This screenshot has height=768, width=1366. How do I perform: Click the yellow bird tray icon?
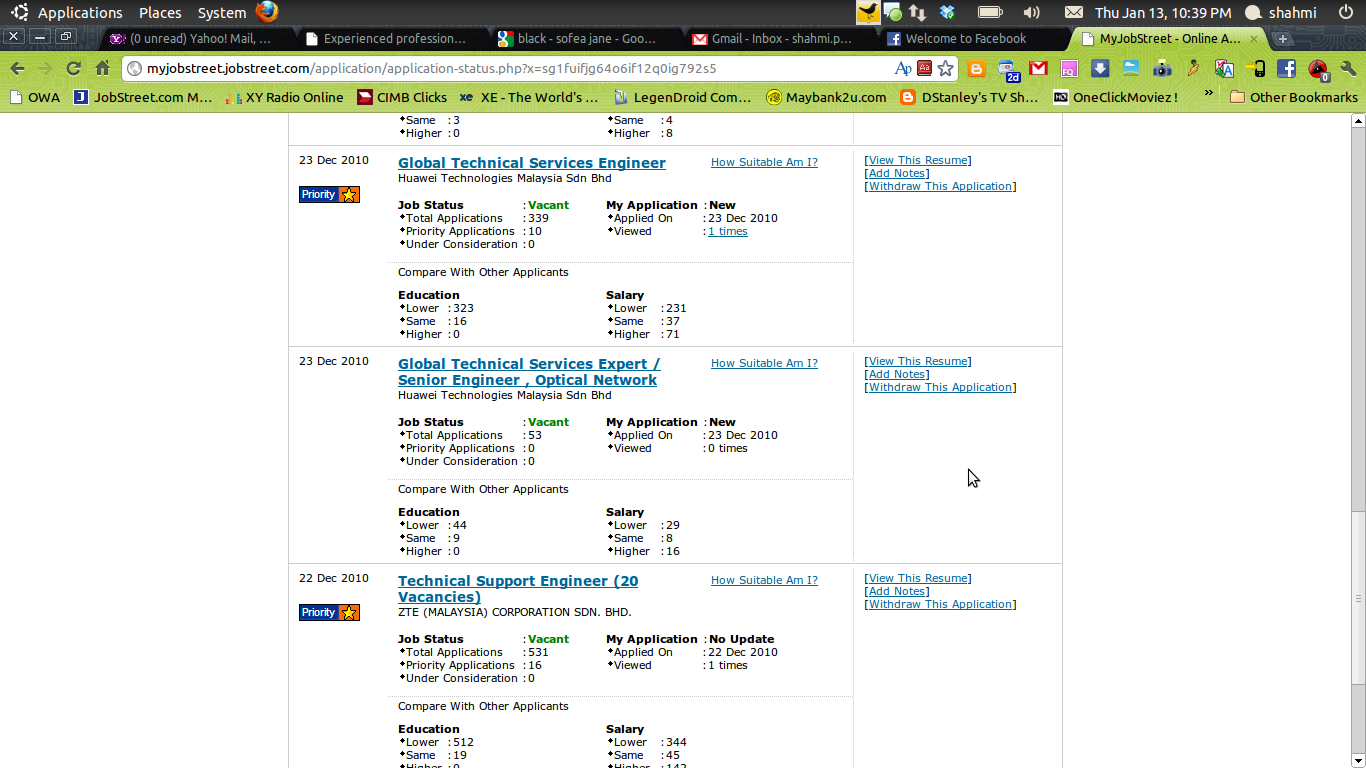click(868, 12)
